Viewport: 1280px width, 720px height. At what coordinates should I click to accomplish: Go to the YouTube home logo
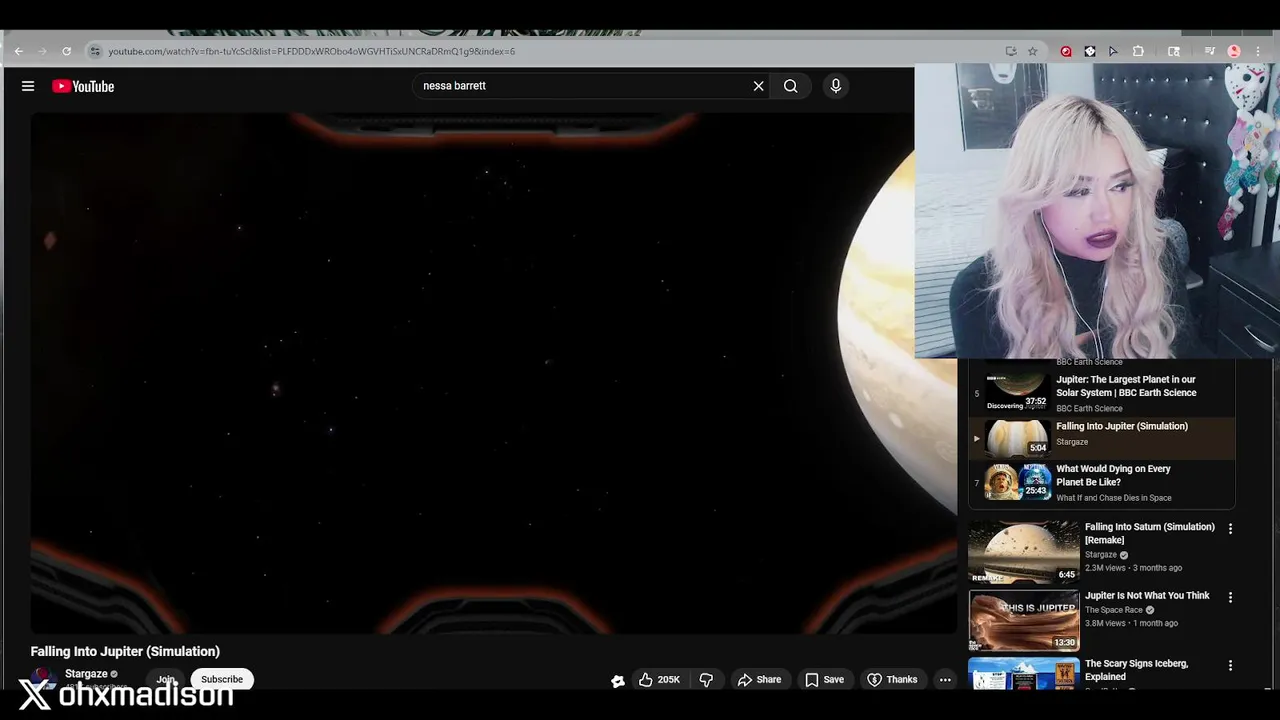click(x=83, y=86)
